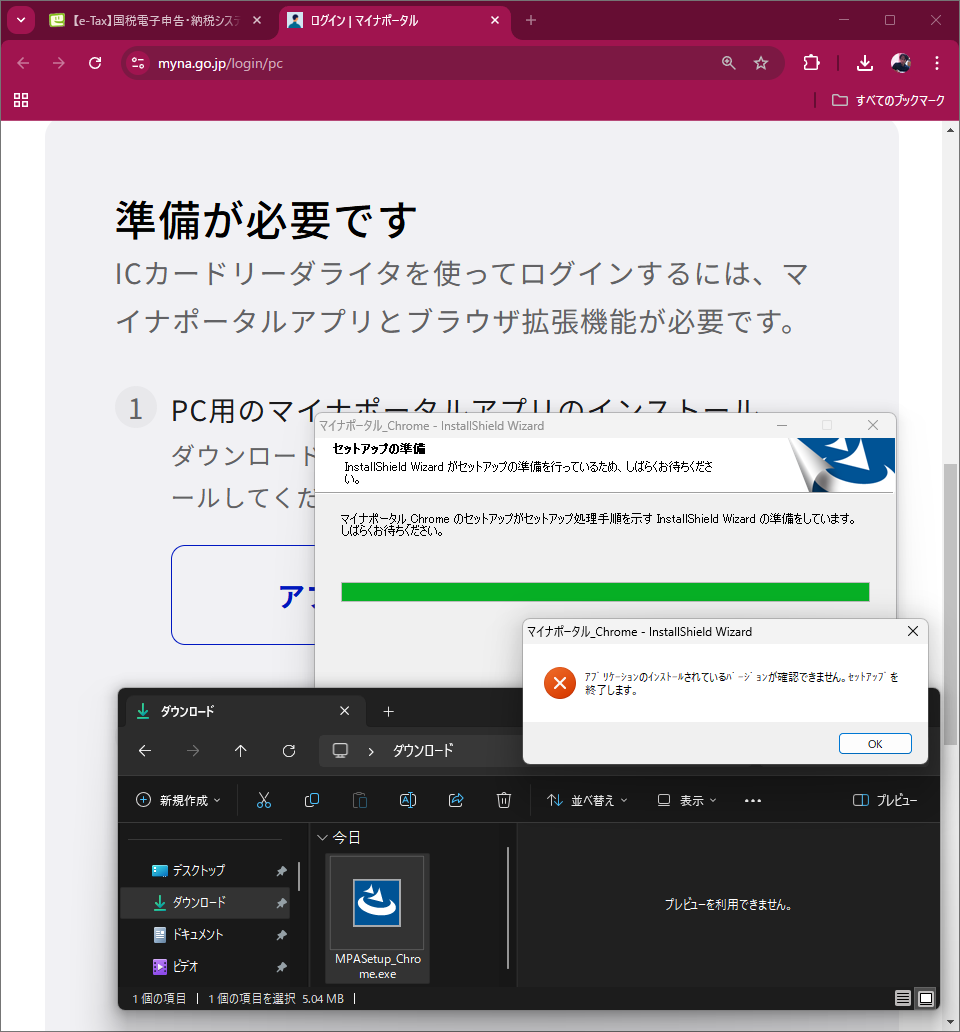Collapse the 今日 group in file list

[322, 838]
